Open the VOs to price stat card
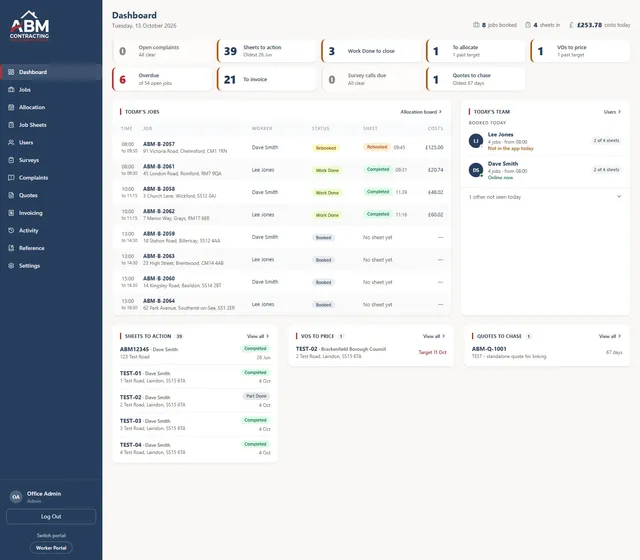The image size is (640, 560). pos(580,51)
